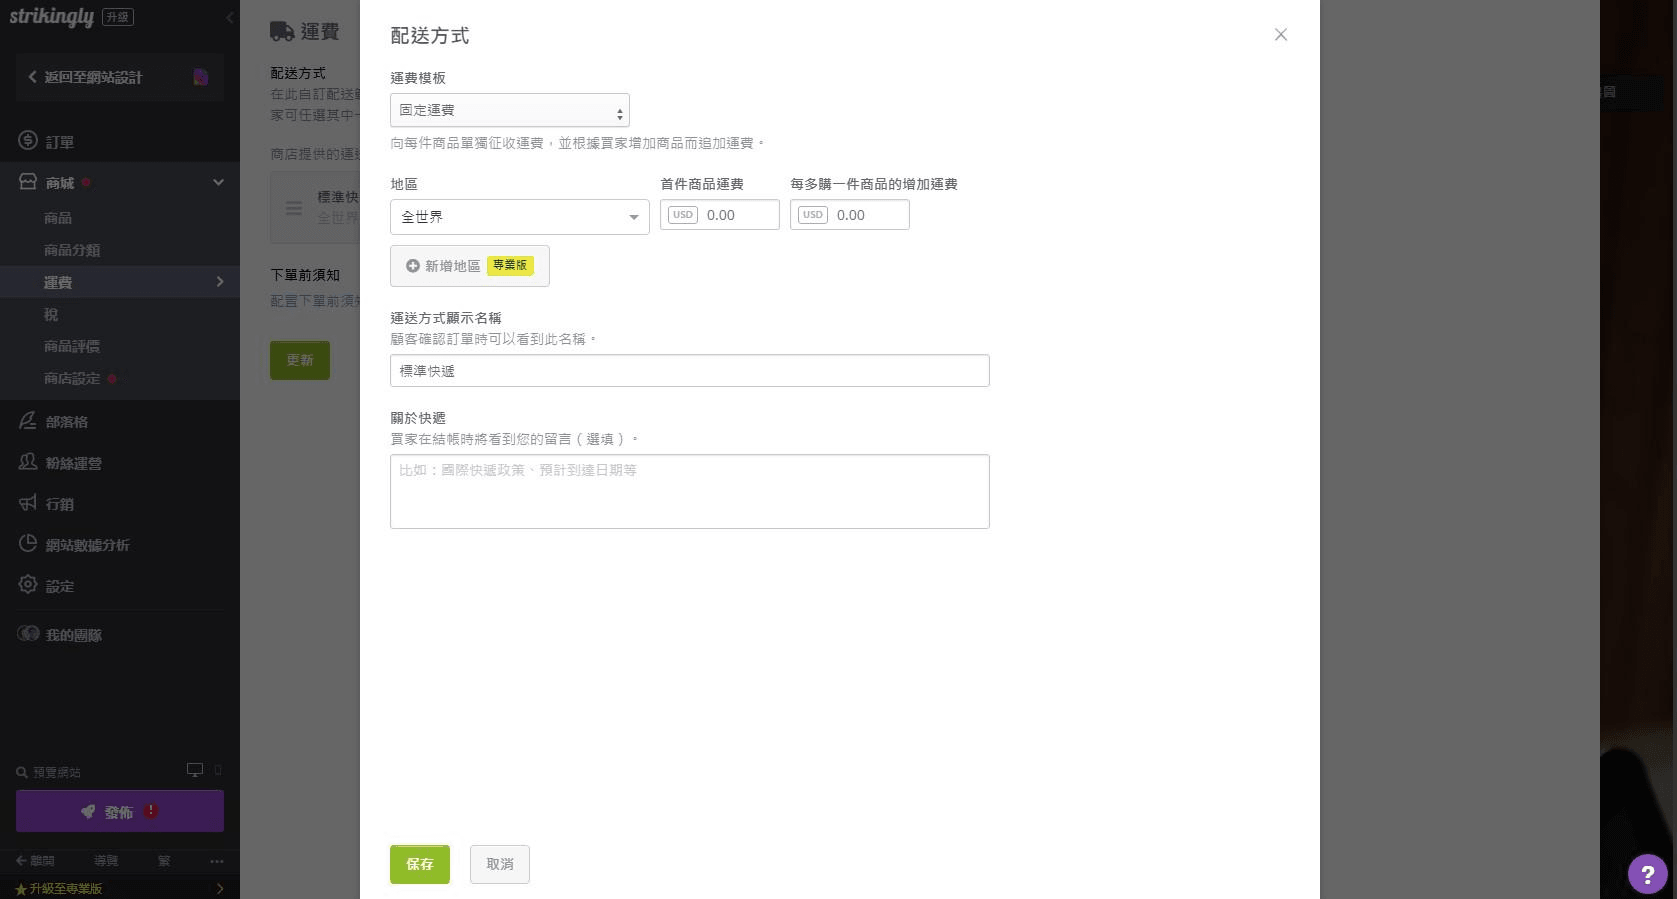Edit the 運送方式顯示名稱 field containing 標準快遞
1677x899 pixels.
(x=690, y=371)
